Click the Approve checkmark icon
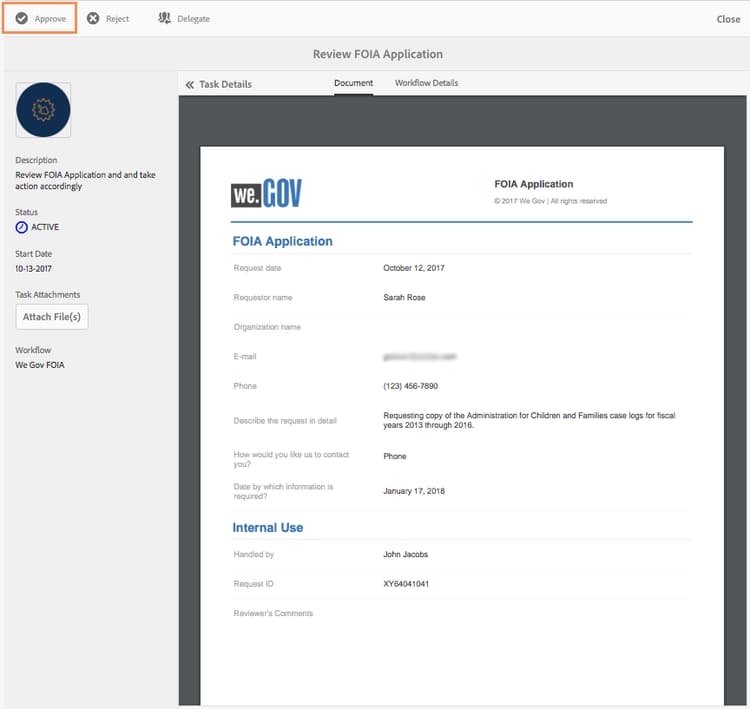750x709 pixels. tap(22, 19)
